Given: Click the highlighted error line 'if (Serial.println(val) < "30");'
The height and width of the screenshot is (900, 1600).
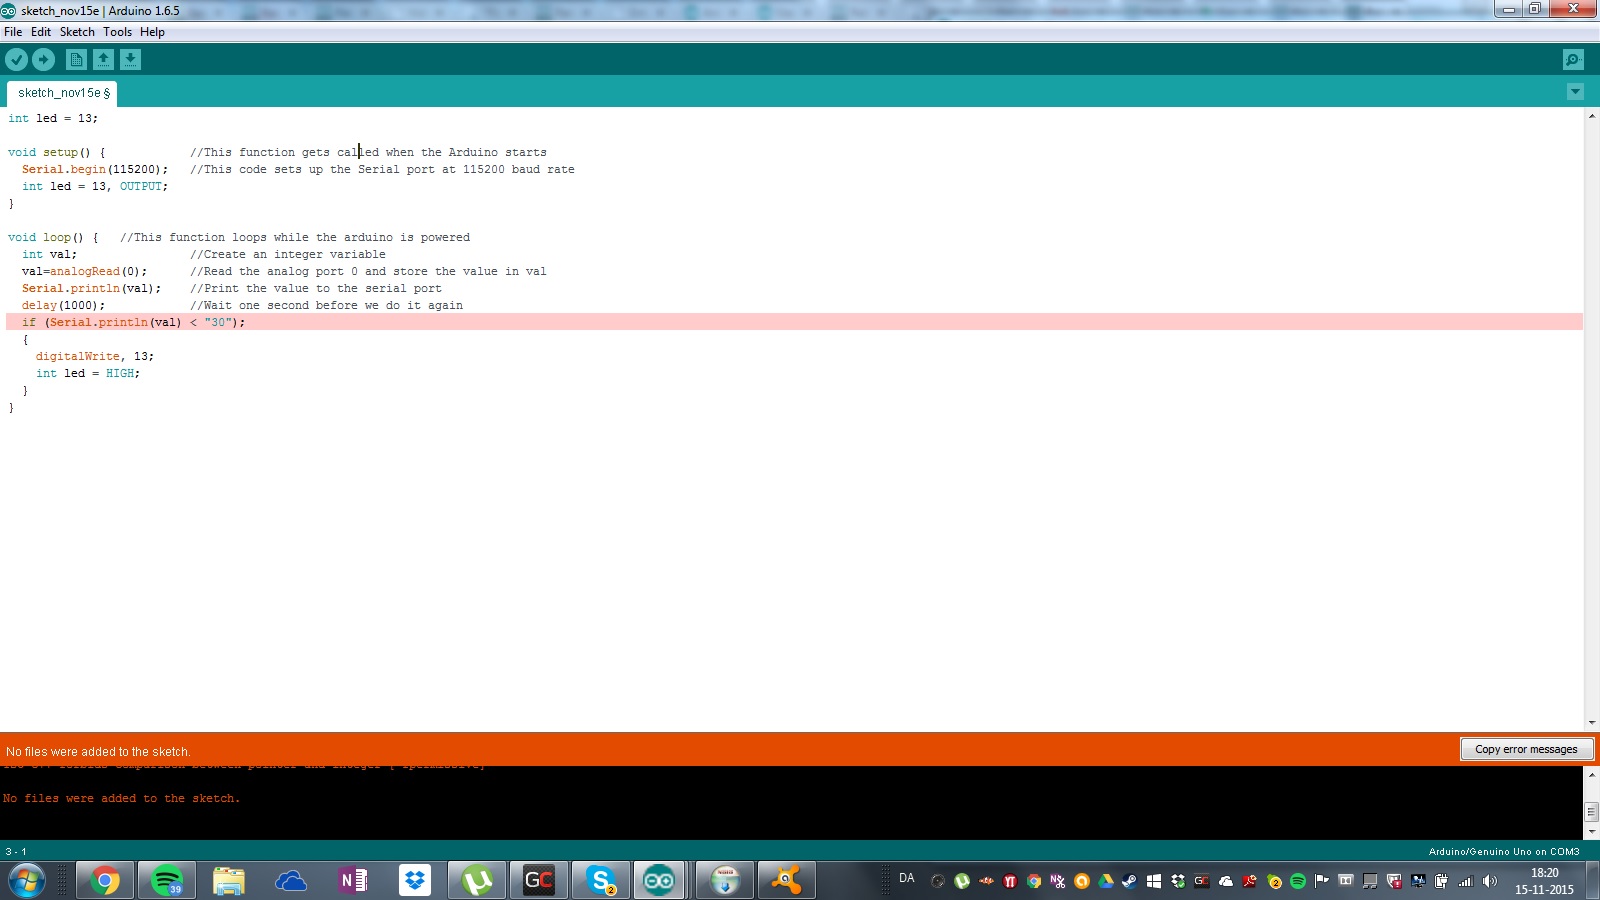Looking at the screenshot, I should tap(794, 322).
